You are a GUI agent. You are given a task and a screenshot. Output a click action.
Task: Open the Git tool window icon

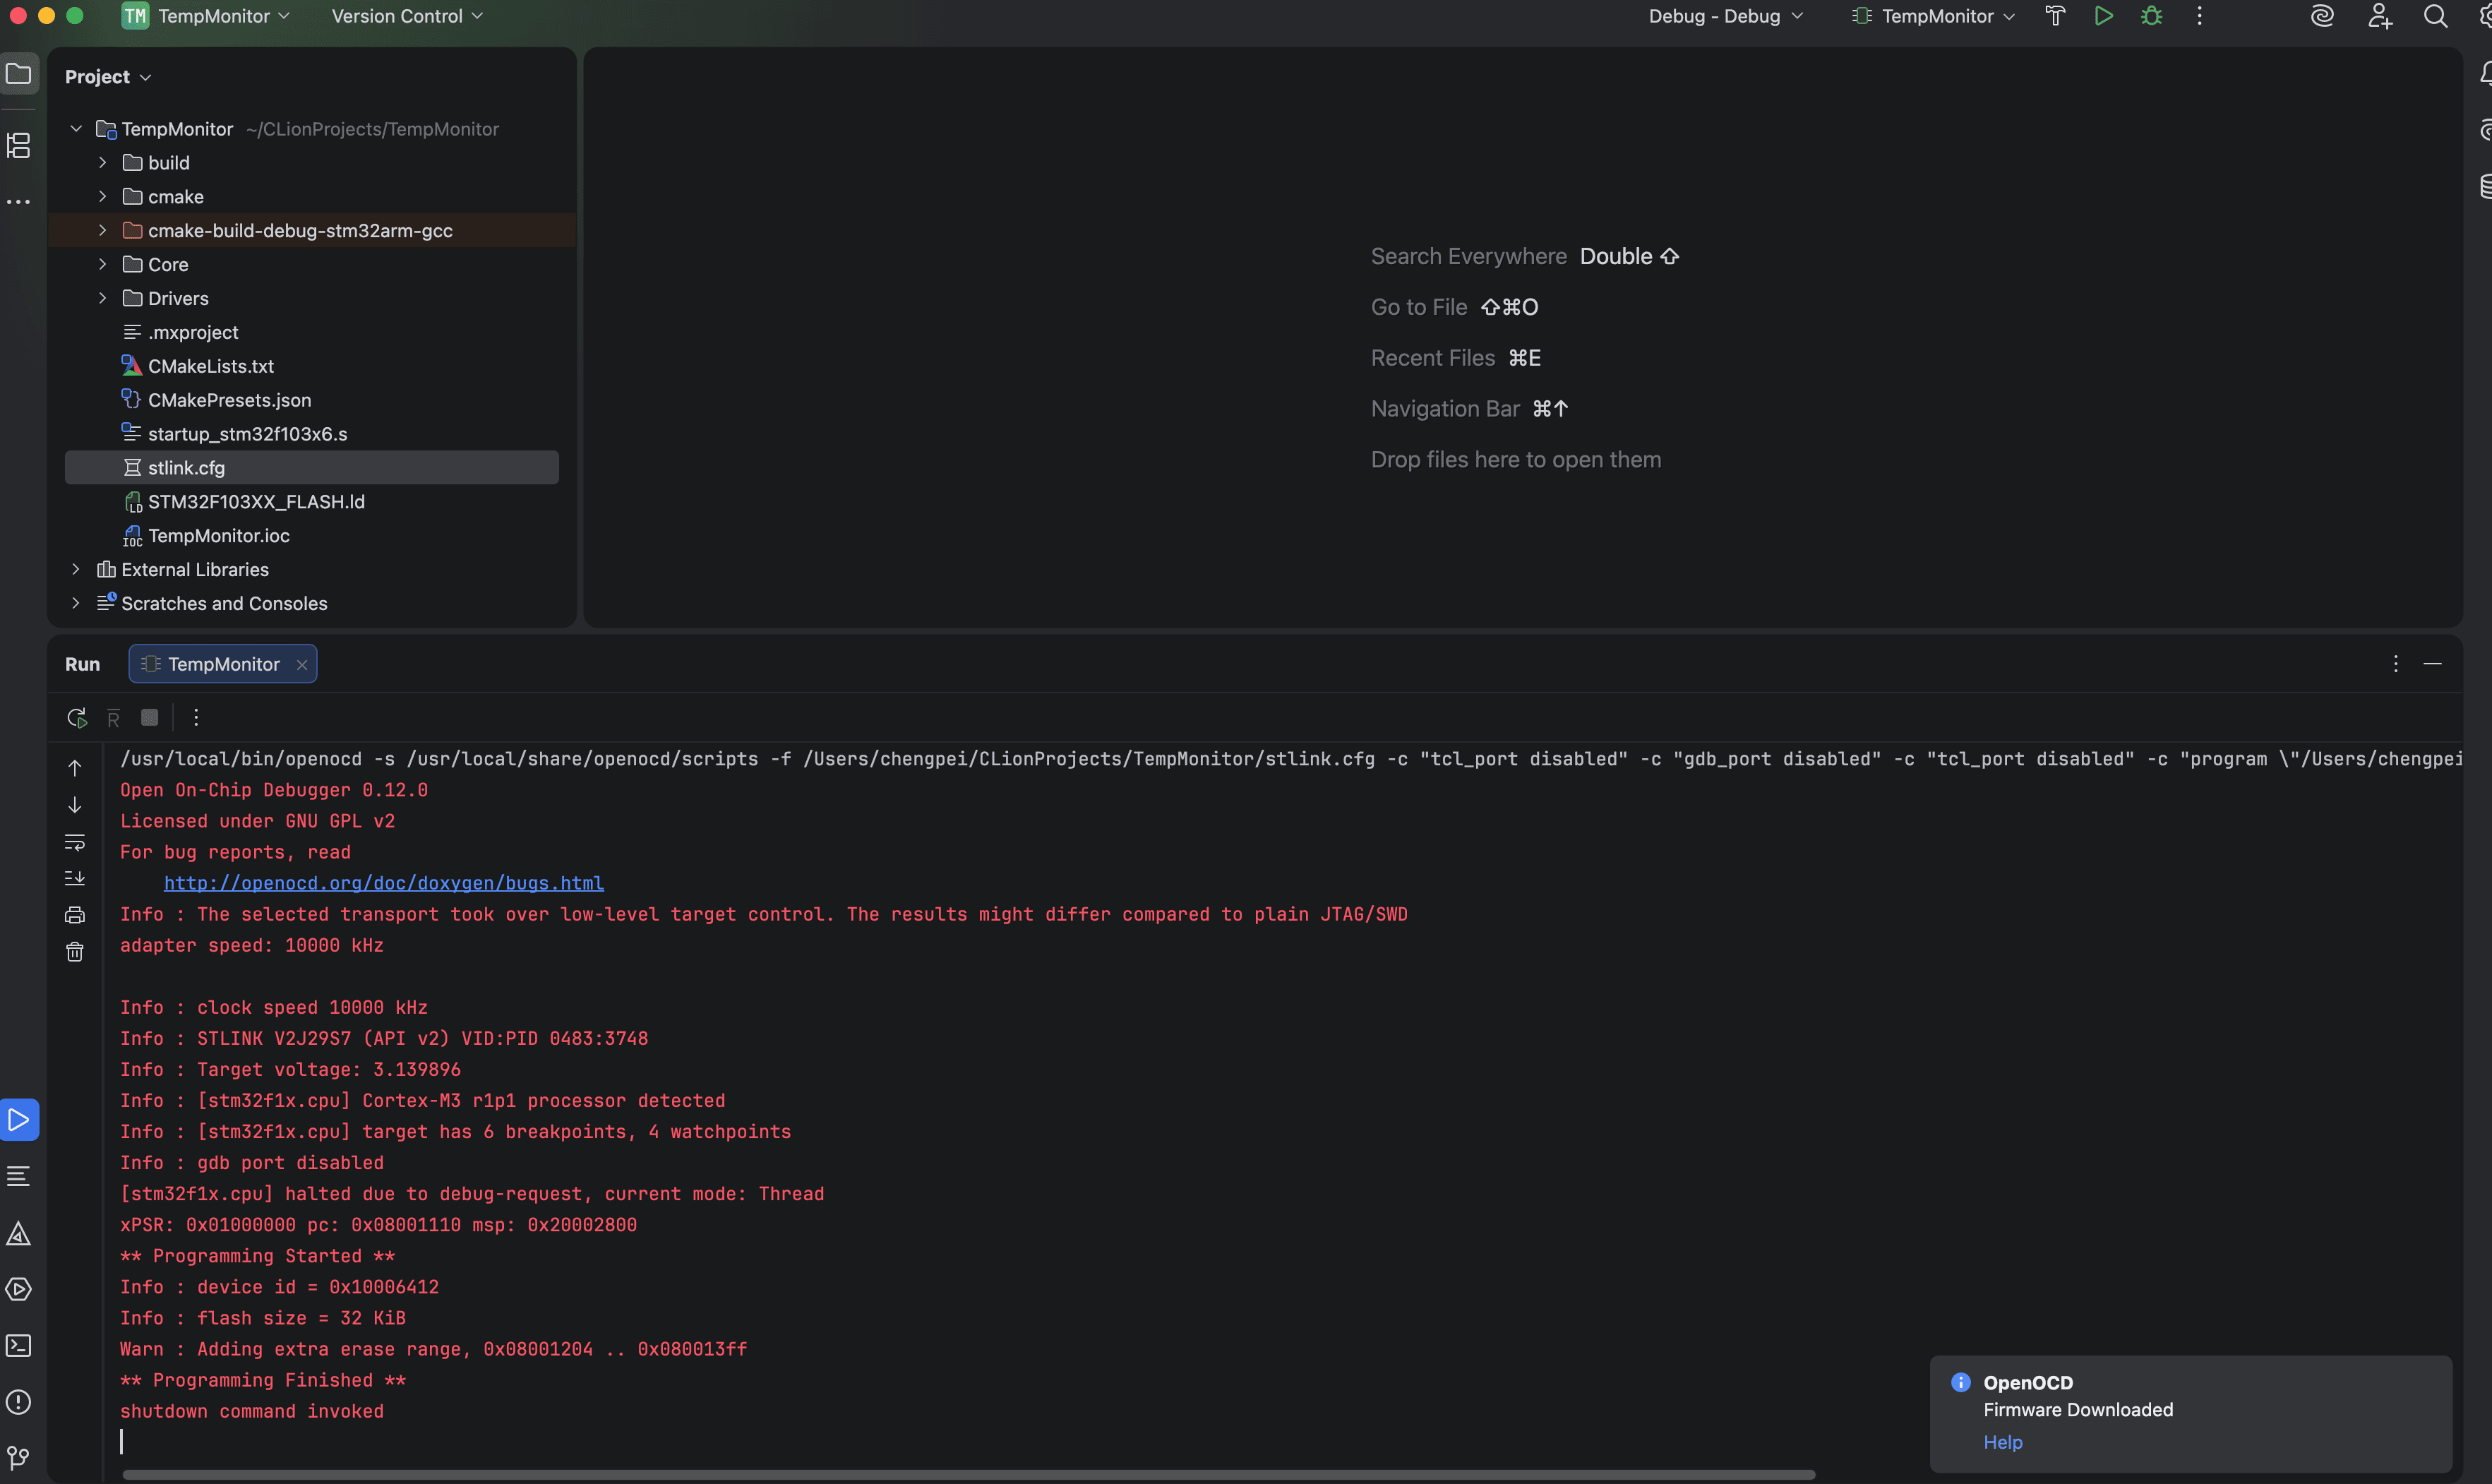[x=19, y=1457]
